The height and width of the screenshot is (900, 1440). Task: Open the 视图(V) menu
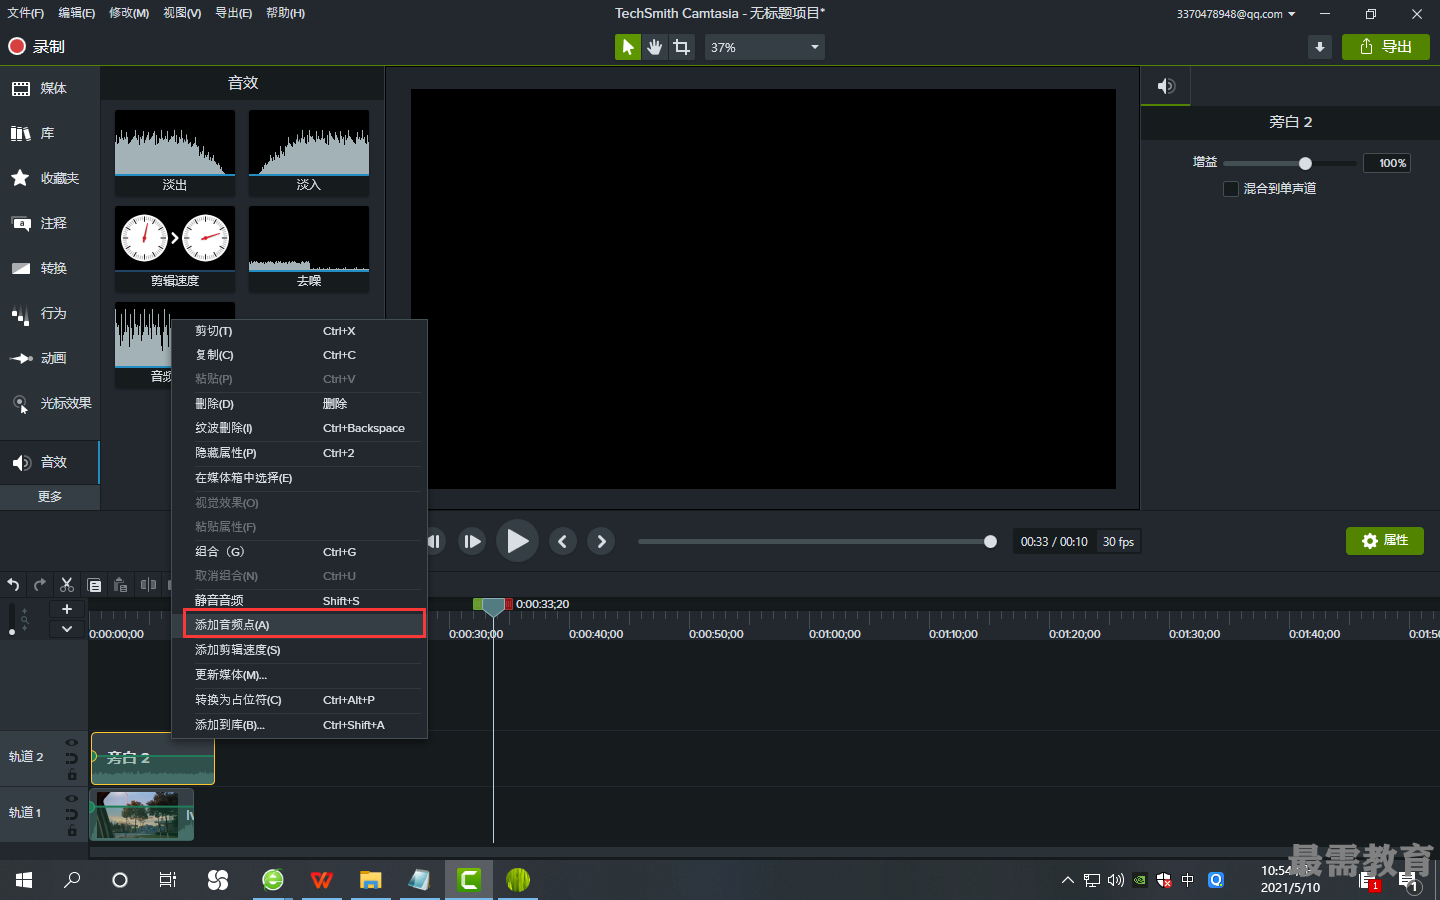point(182,13)
